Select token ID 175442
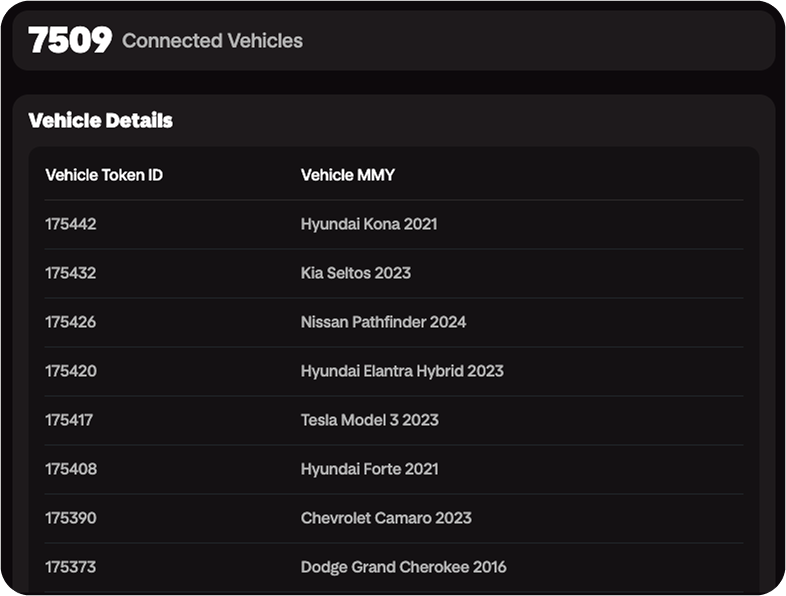 pyautogui.click(x=71, y=224)
